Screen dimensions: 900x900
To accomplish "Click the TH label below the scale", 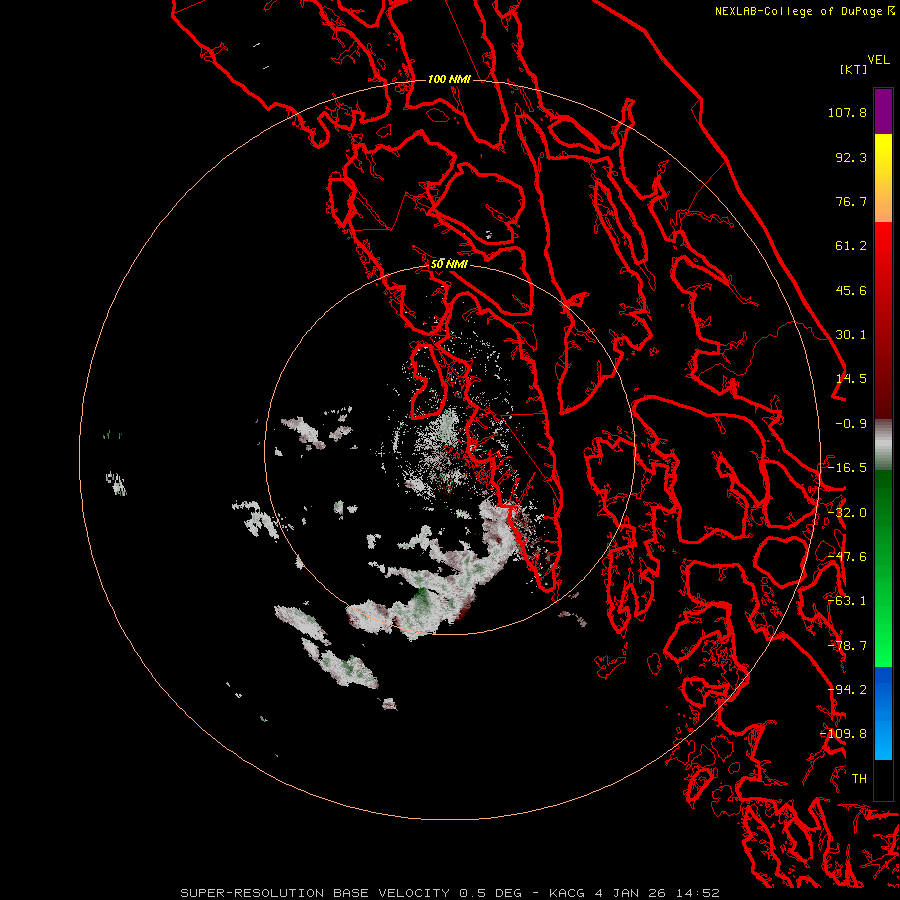I will point(859,779).
